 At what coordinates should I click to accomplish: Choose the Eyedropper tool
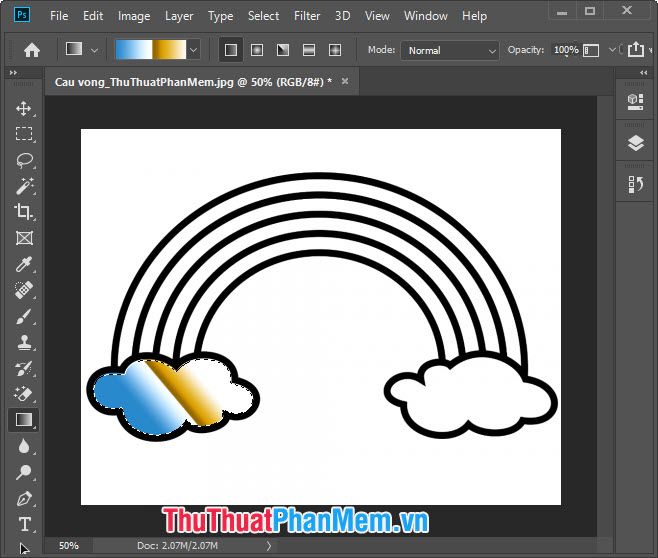(24, 264)
